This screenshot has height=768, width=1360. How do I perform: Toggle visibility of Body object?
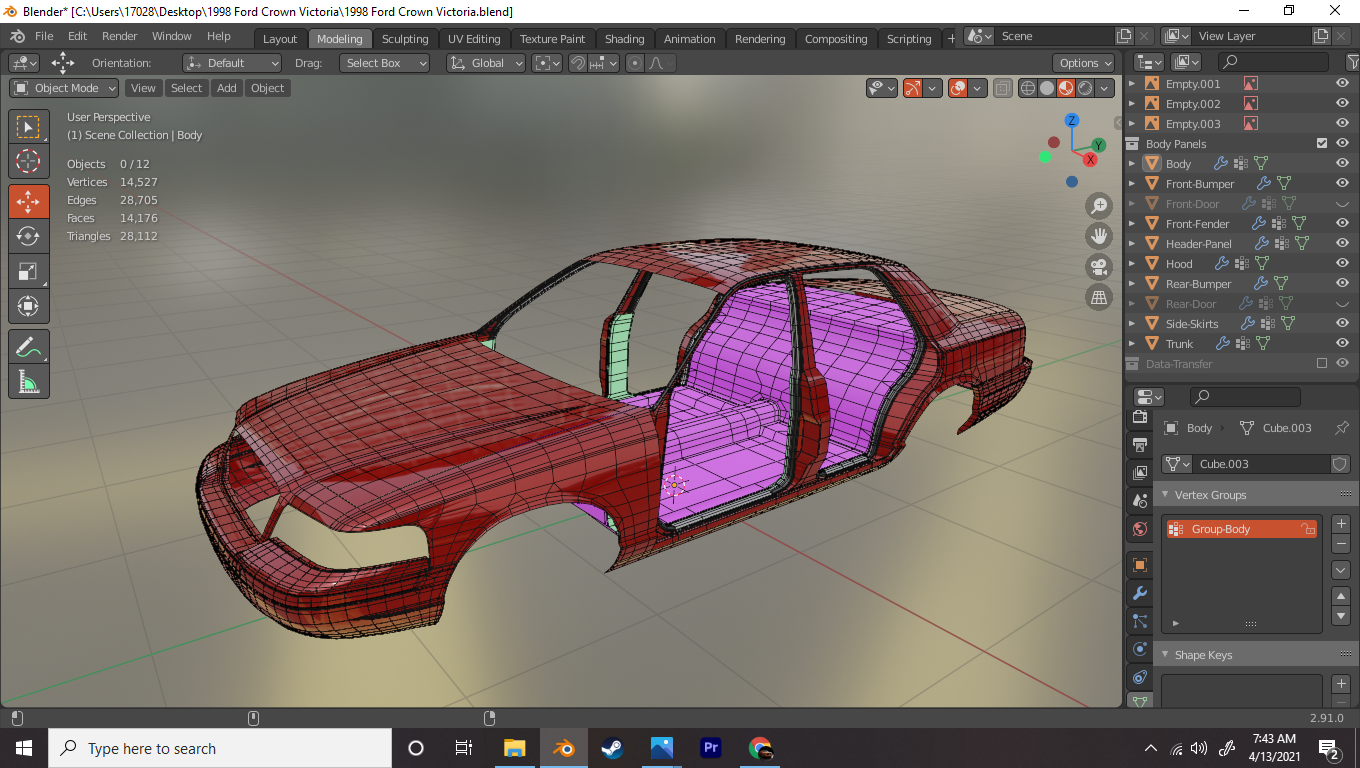tap(1342, 163)
